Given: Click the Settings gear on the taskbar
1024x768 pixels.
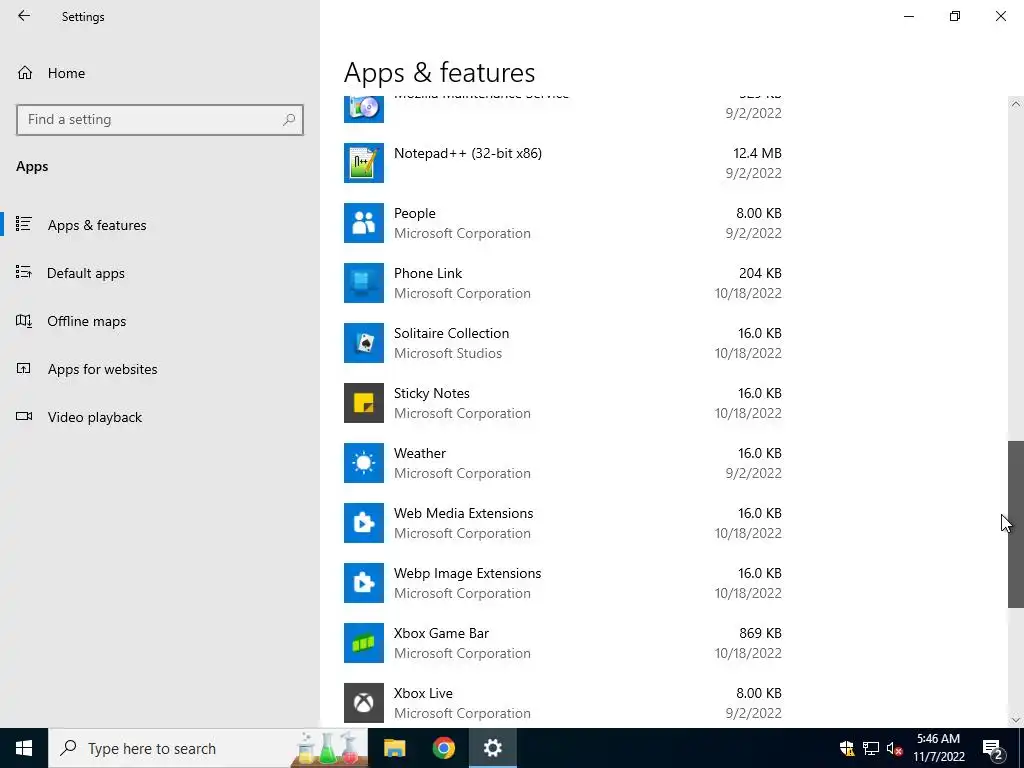Looking at the screenshot, I should point(492,748).
